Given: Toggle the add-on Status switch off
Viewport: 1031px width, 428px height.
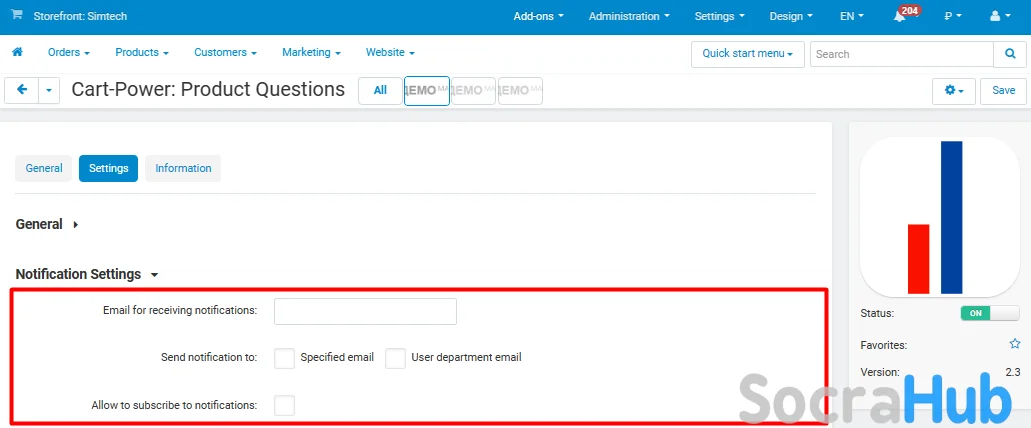Looking at the screenshot, I should (x=989, y=313).
